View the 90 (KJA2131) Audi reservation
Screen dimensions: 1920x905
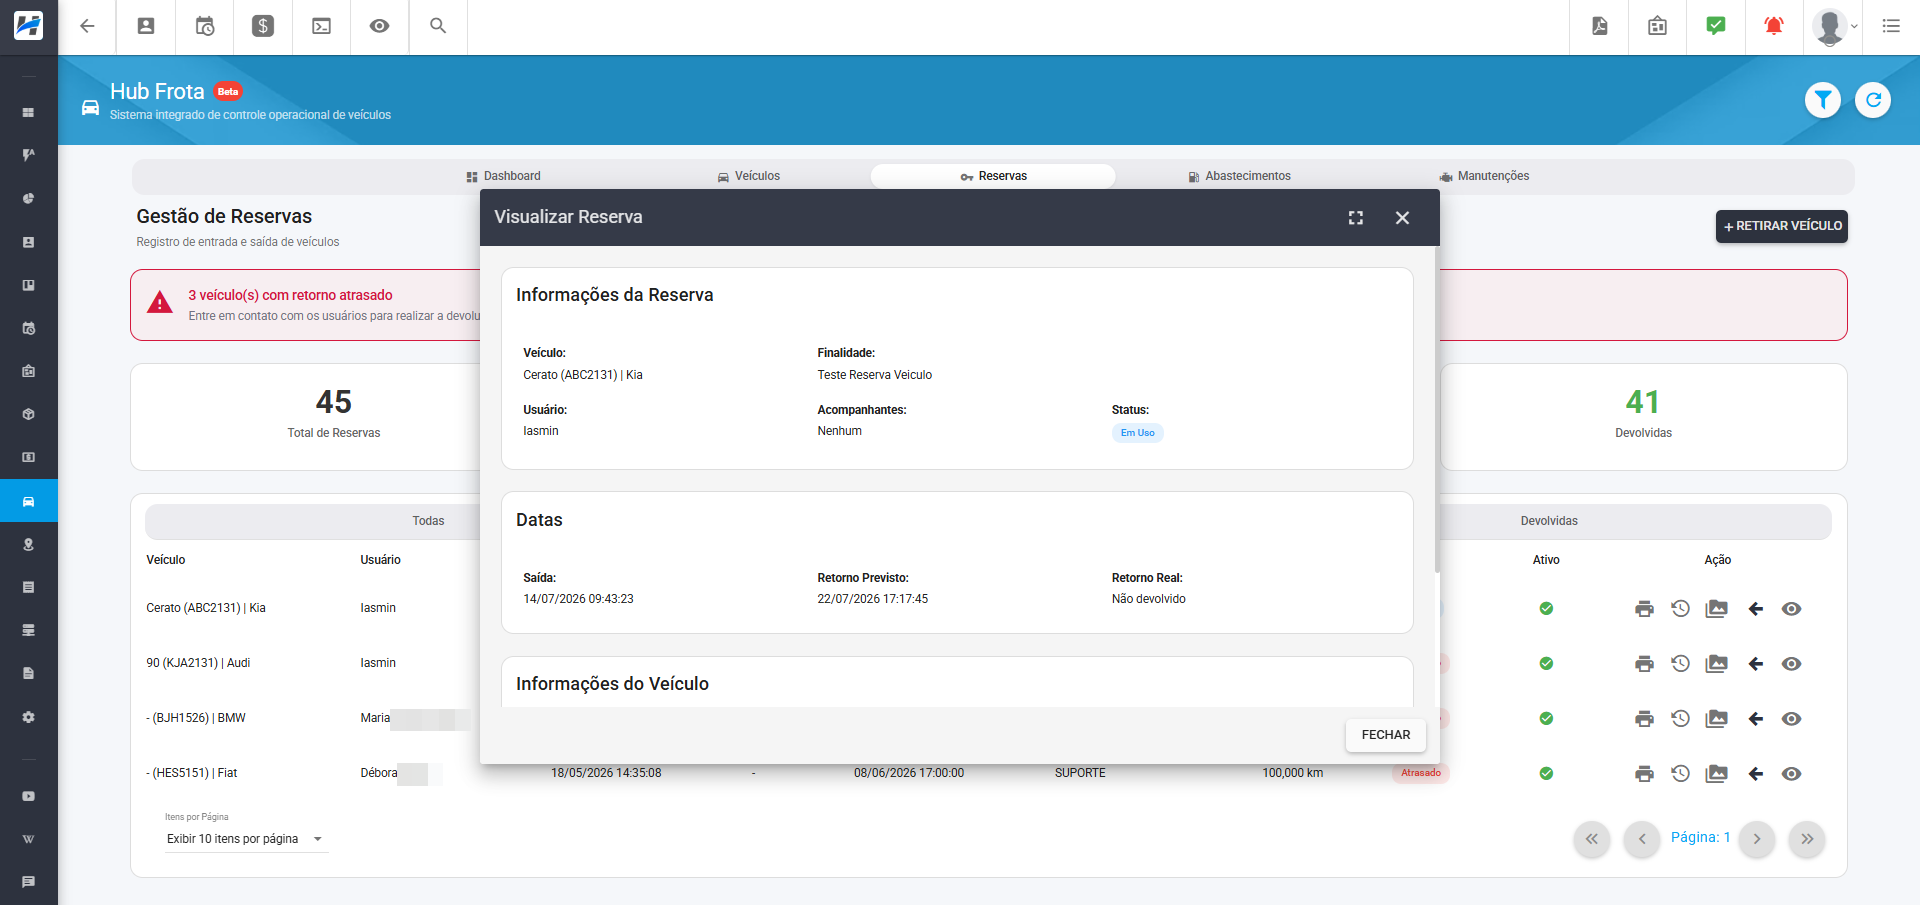[x=1791, y=664]
